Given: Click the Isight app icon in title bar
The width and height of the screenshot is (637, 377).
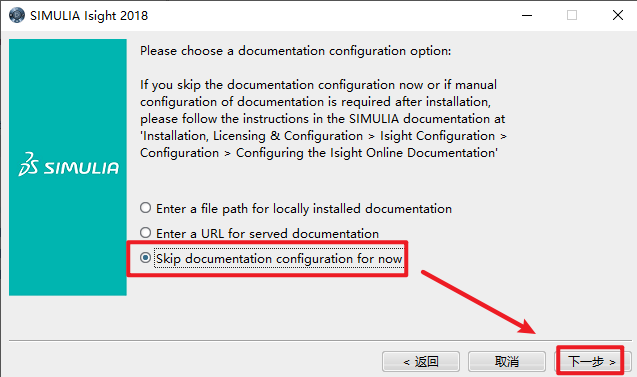Looking at the screenshot, I should coord(17,15).
